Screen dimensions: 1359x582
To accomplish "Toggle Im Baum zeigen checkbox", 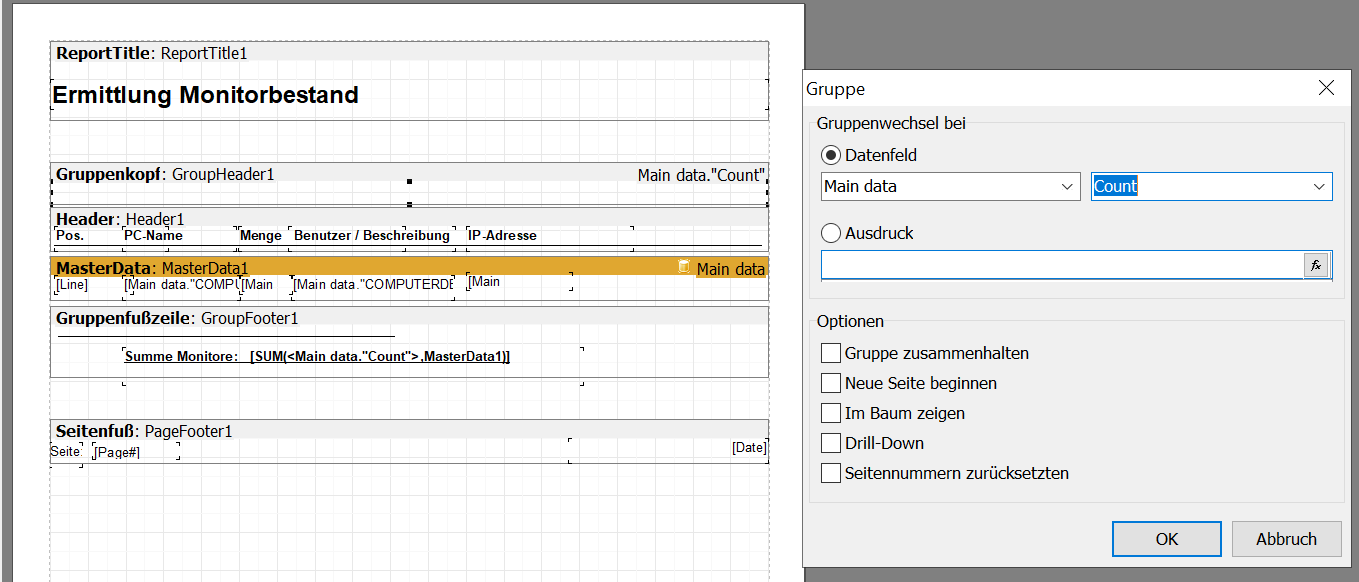I will pos(831,413).
